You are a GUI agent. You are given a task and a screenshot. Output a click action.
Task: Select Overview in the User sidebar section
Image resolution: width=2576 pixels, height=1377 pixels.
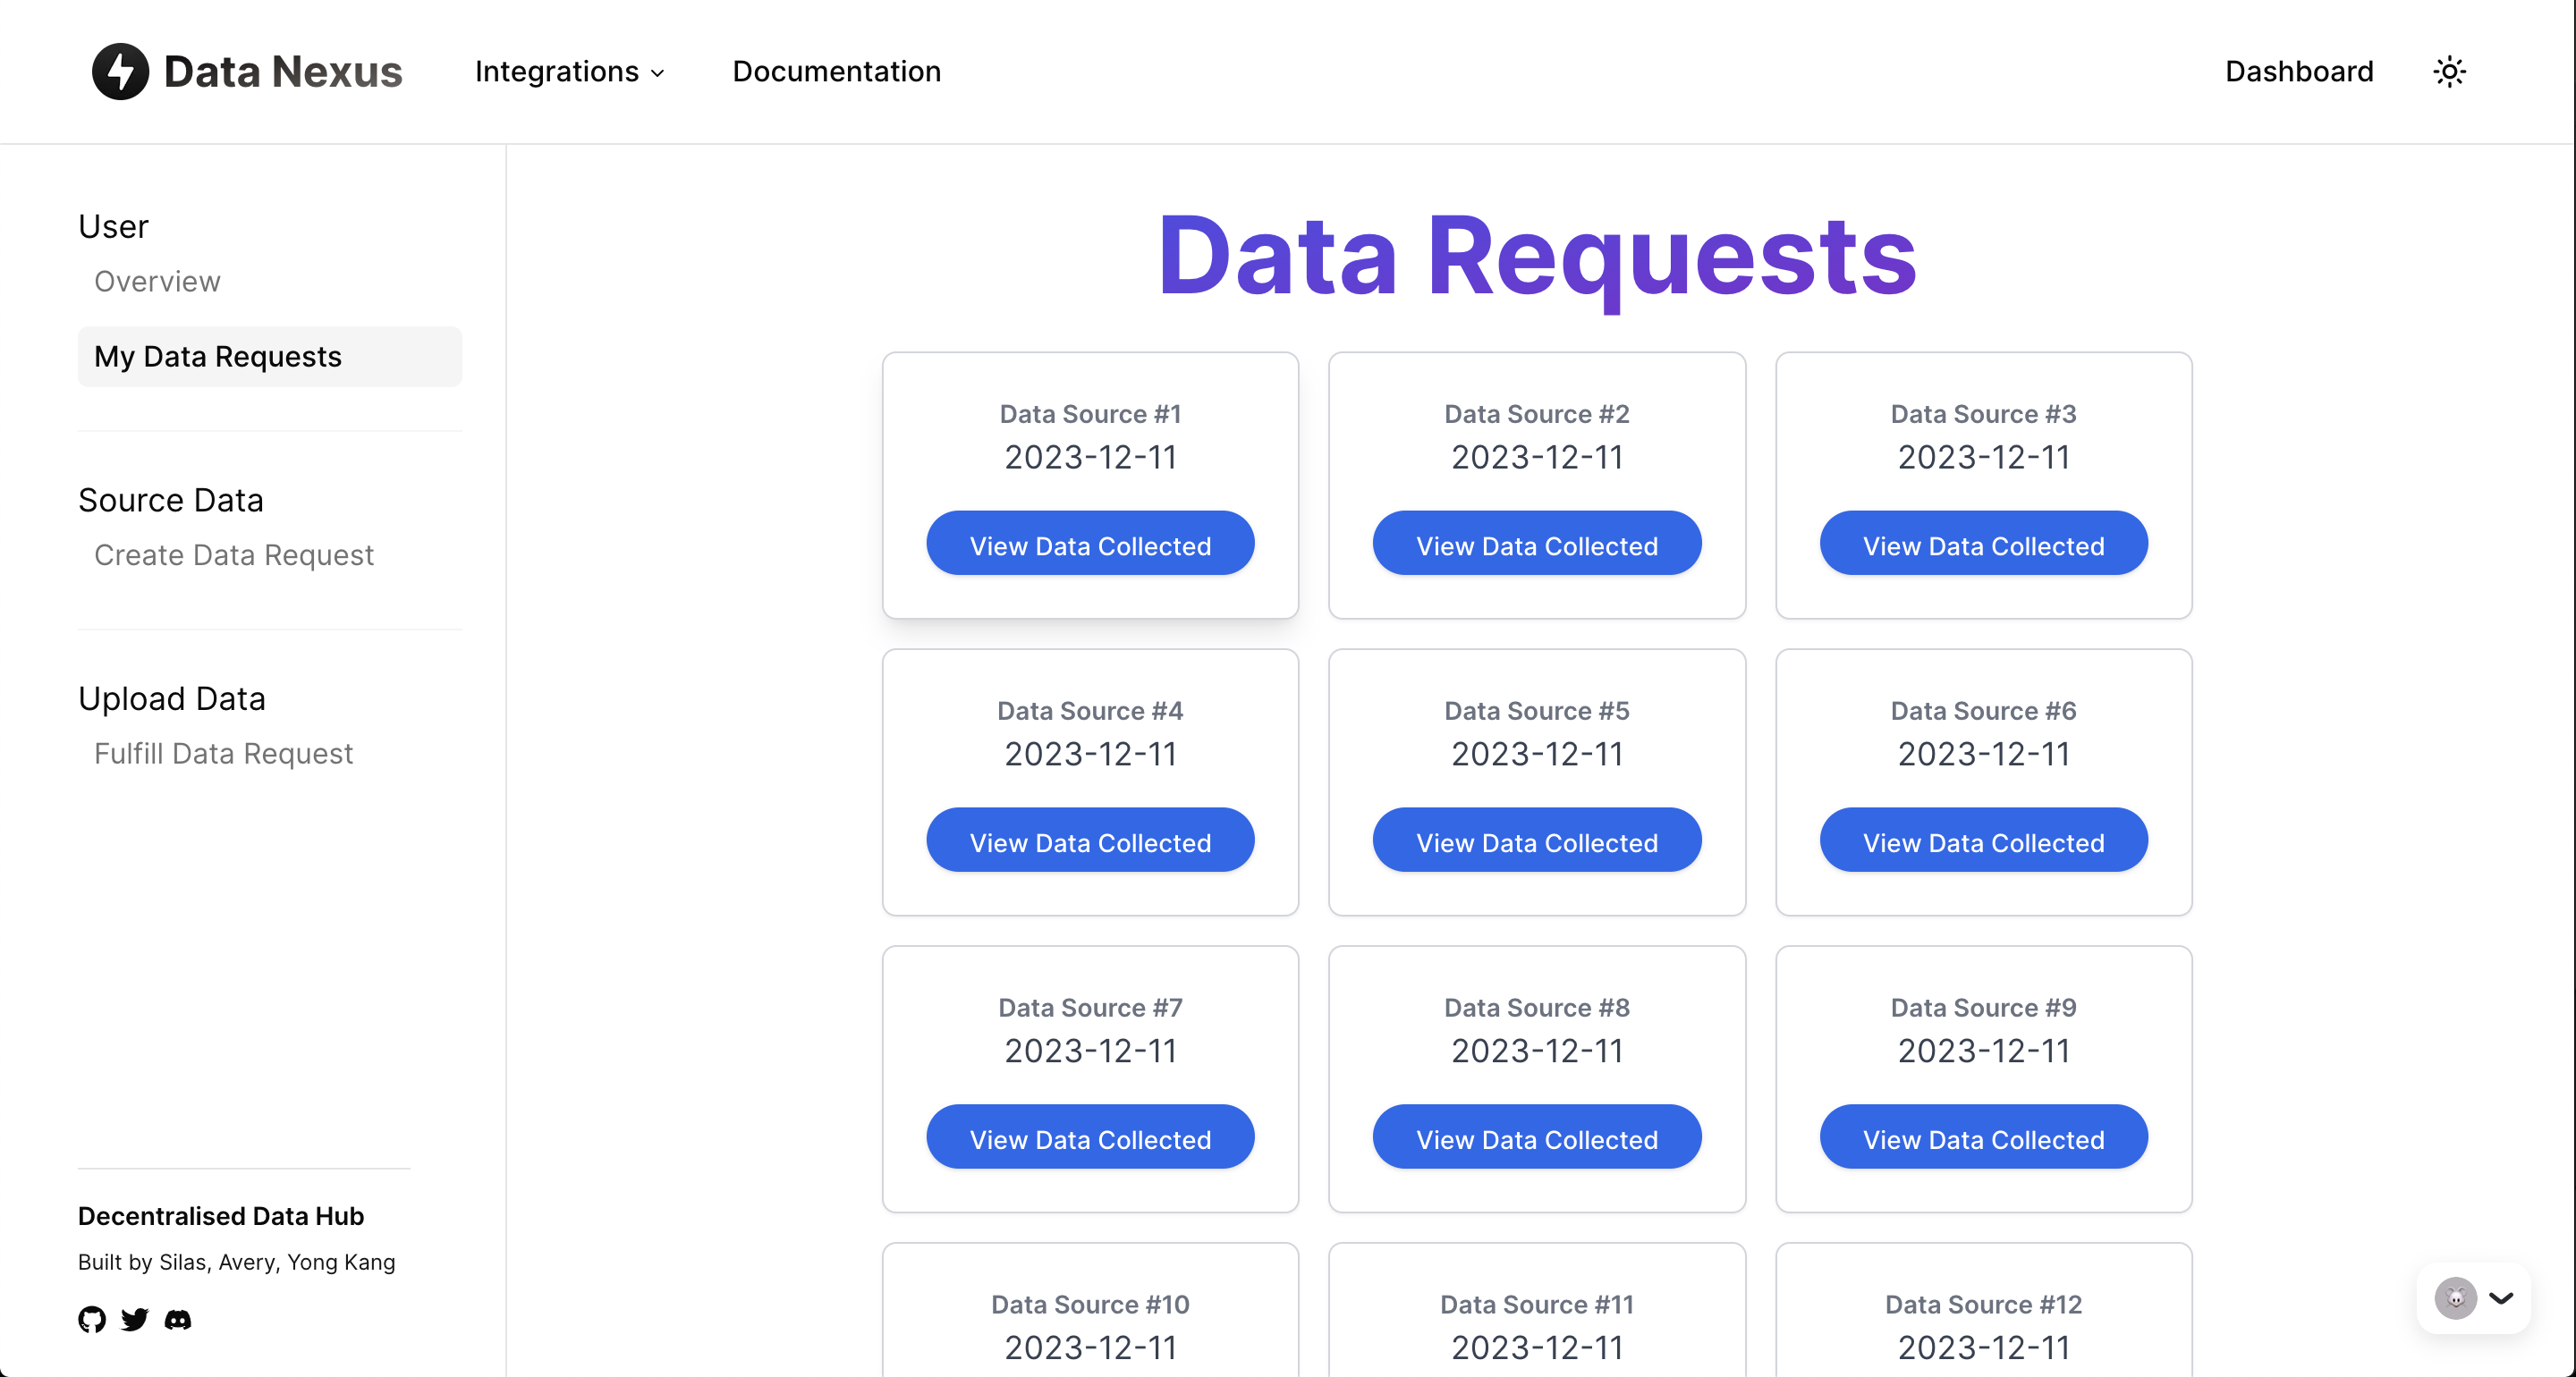point(157,281)
